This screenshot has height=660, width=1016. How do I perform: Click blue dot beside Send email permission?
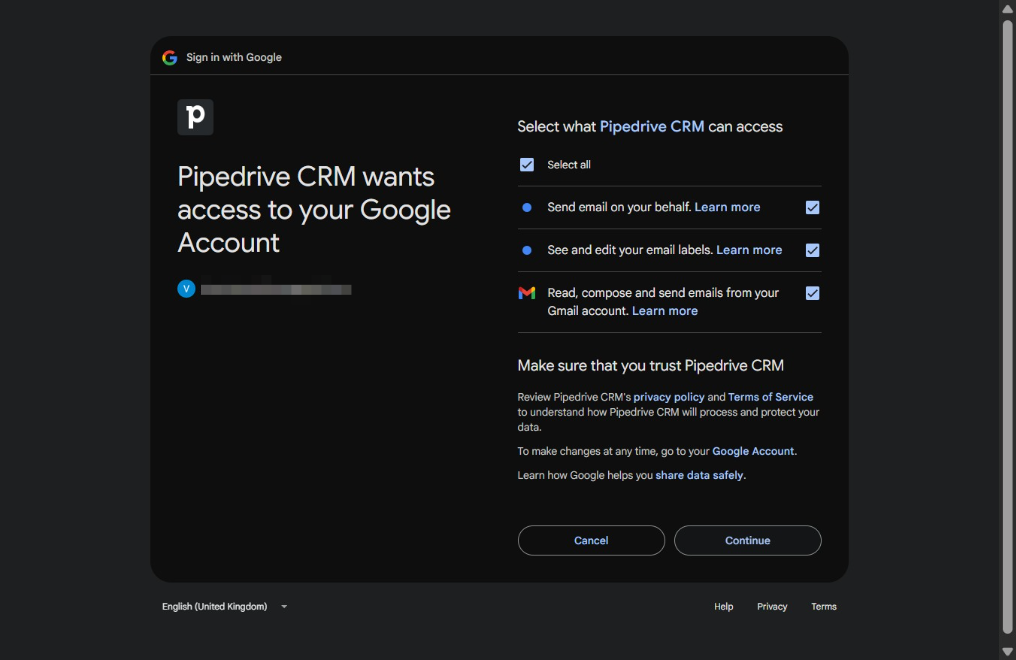527,207
